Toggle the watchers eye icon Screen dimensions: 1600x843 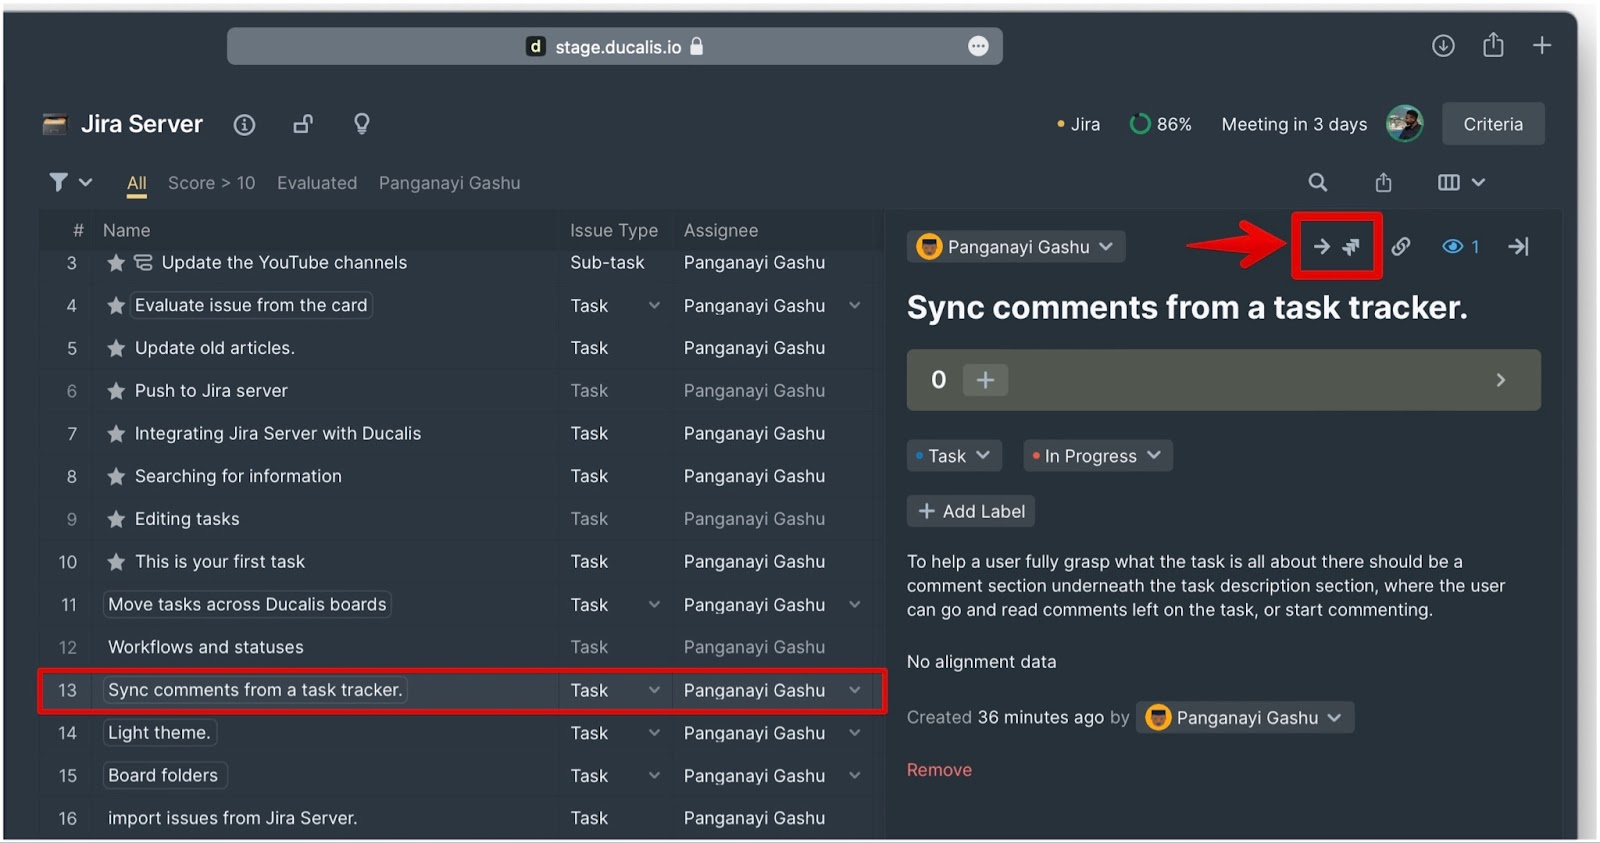point(1452,246)
